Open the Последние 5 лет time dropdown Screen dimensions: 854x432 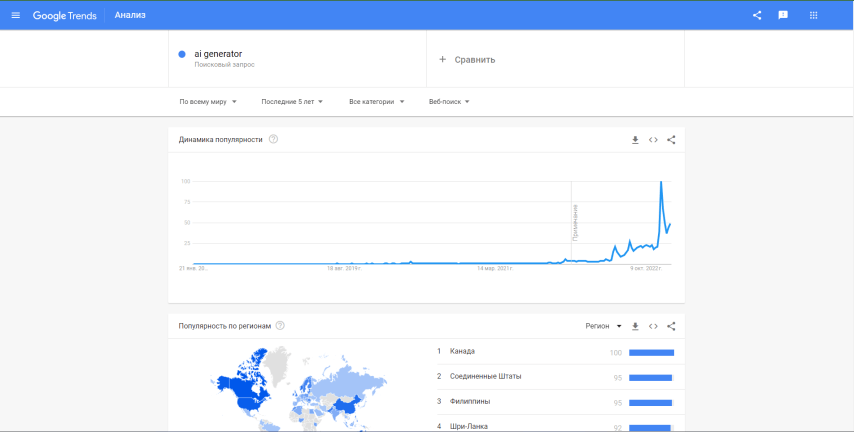(x=291, y=102)
